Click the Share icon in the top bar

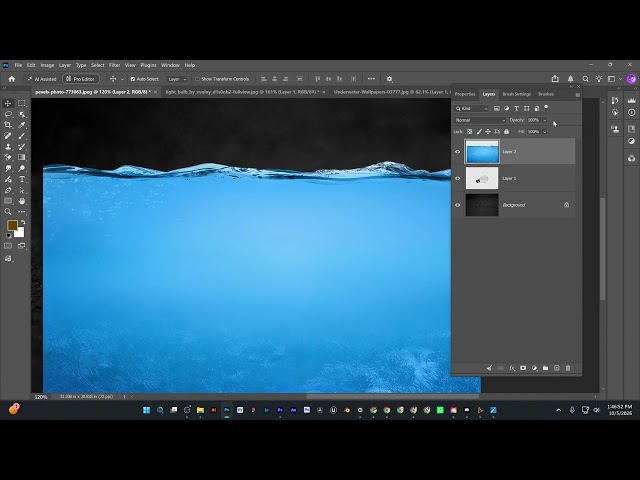(x=555, y=79)
